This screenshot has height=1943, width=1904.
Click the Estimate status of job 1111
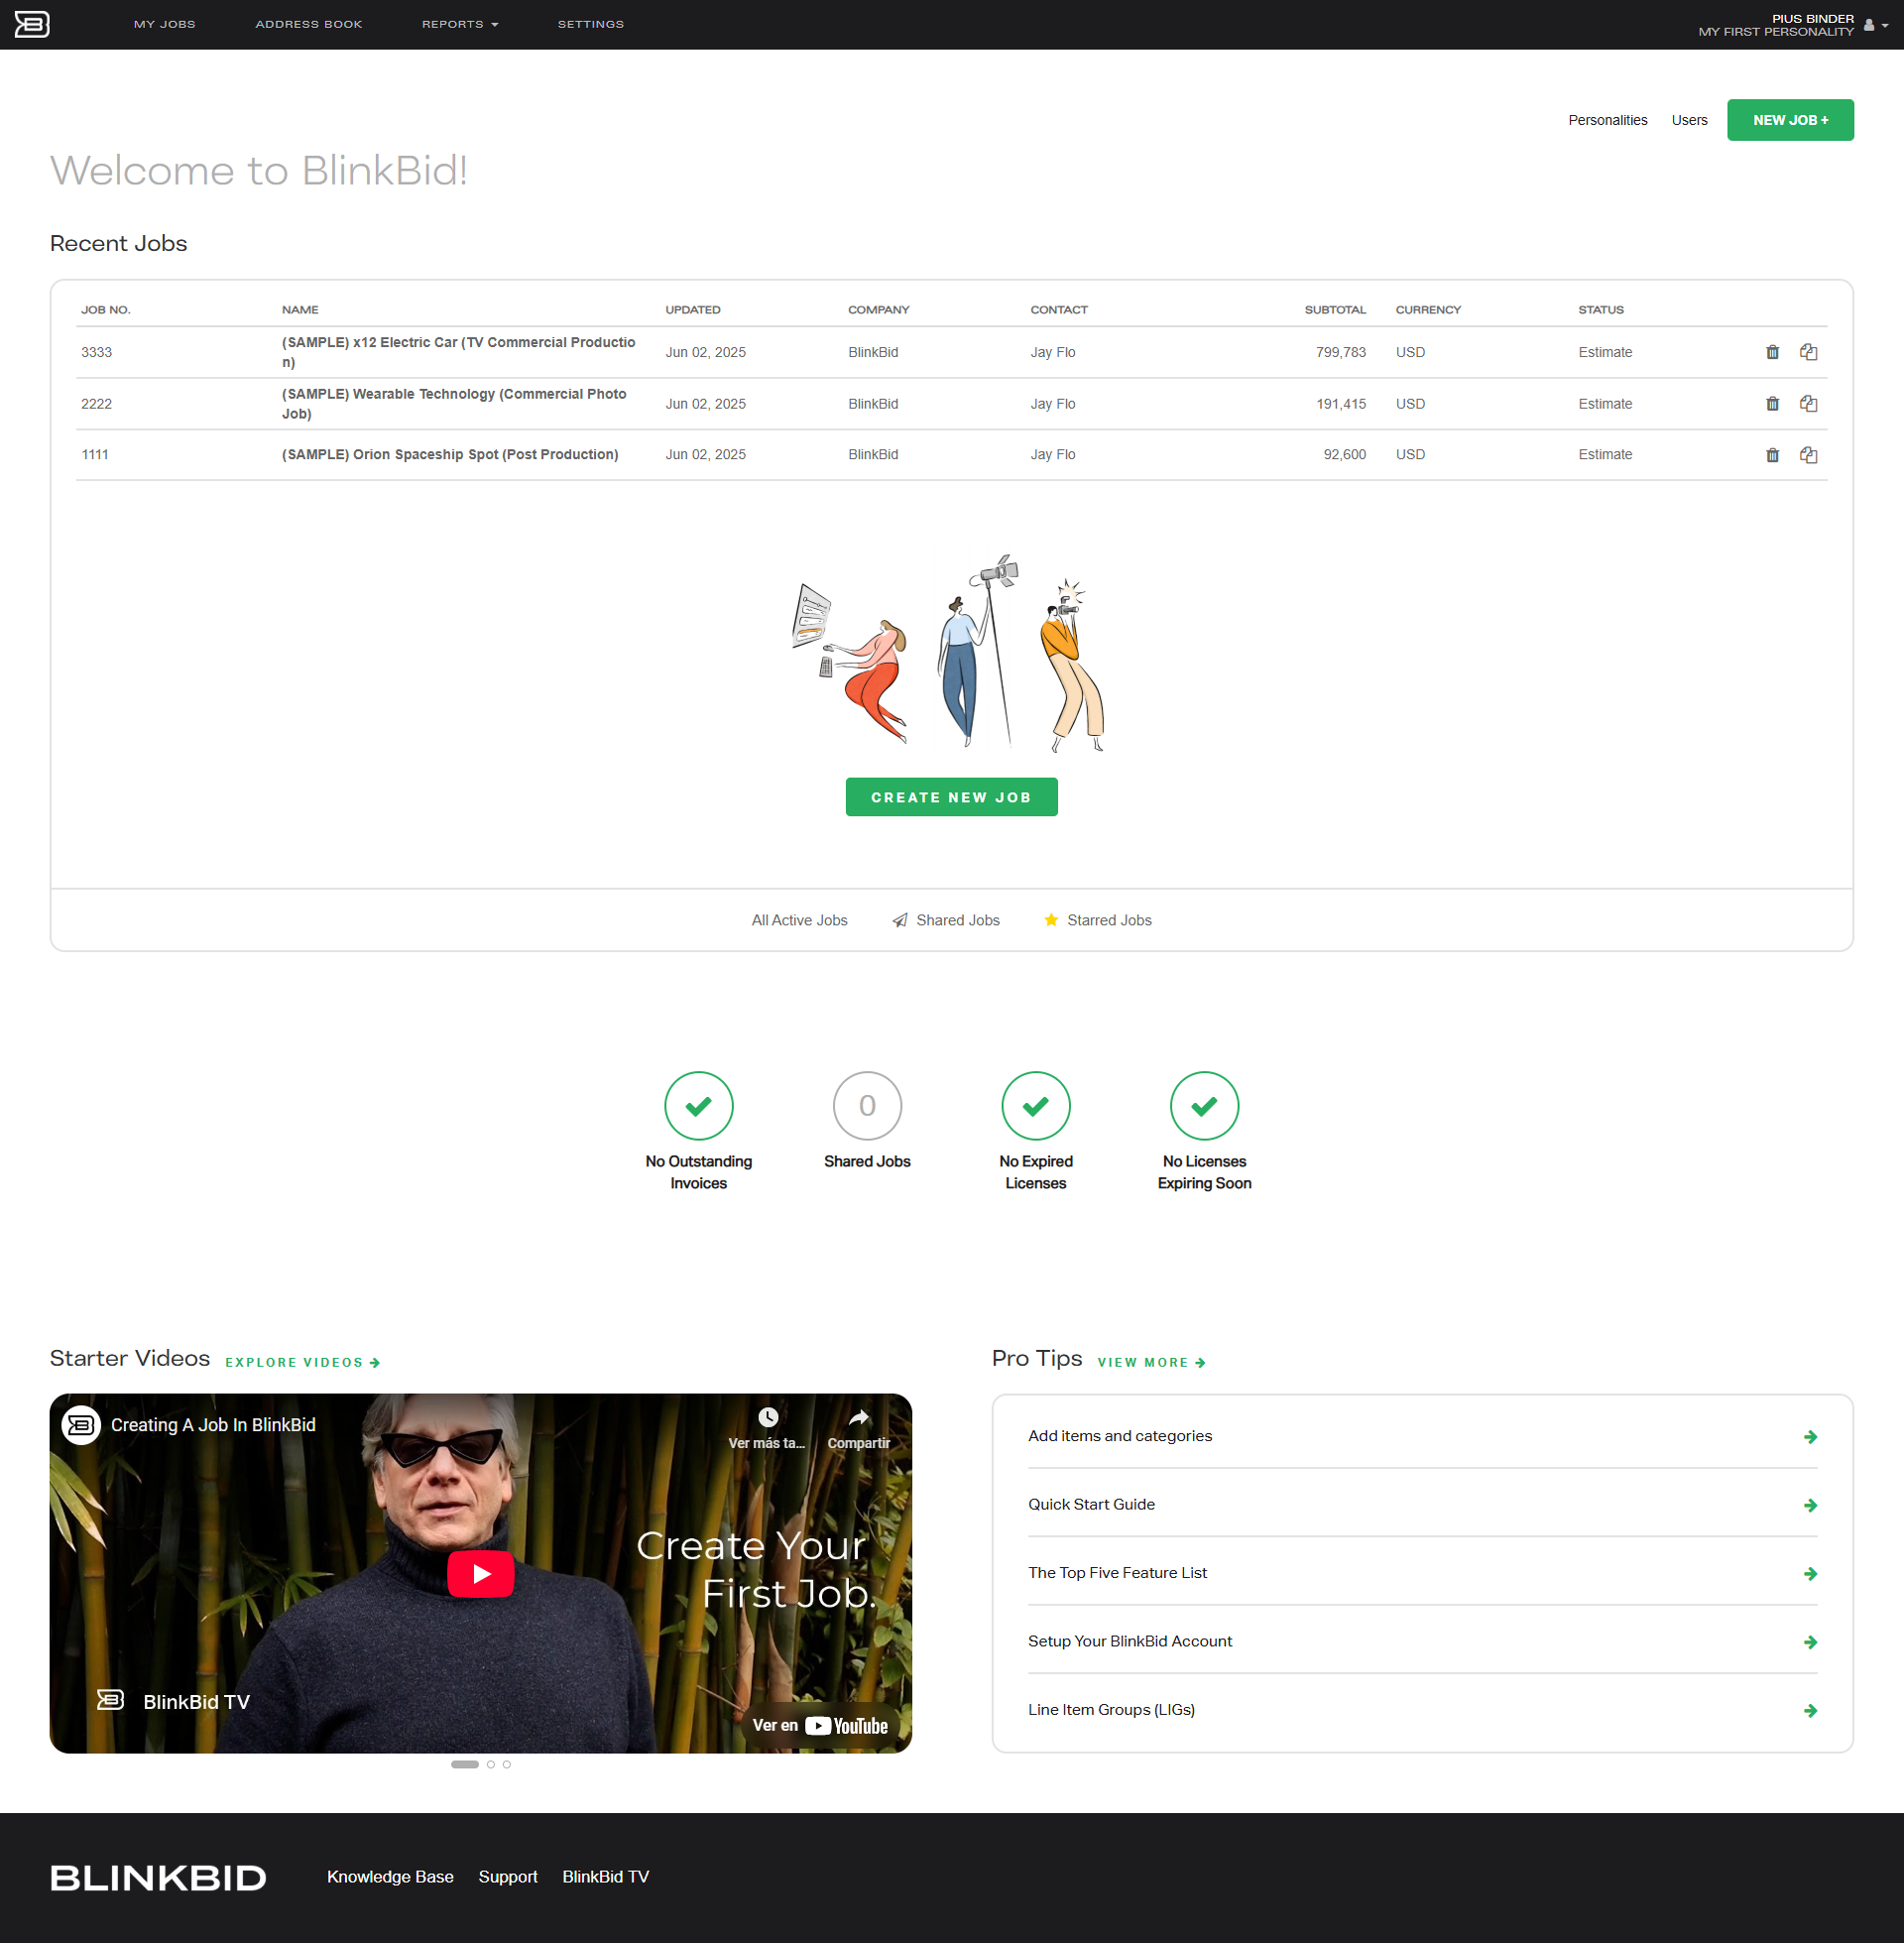tap(1605, 455)
